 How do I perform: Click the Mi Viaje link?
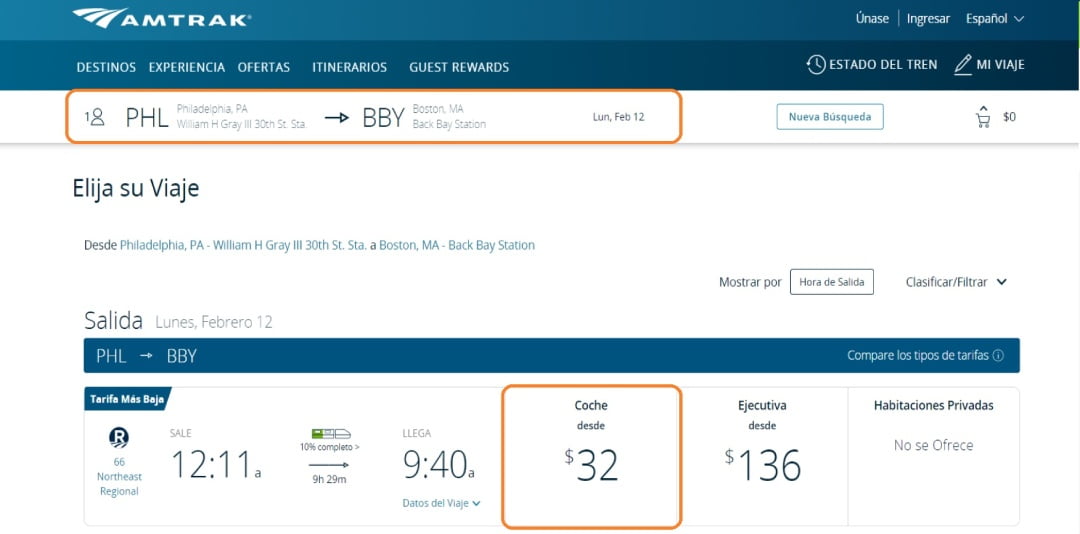[x=1000, y=65]
